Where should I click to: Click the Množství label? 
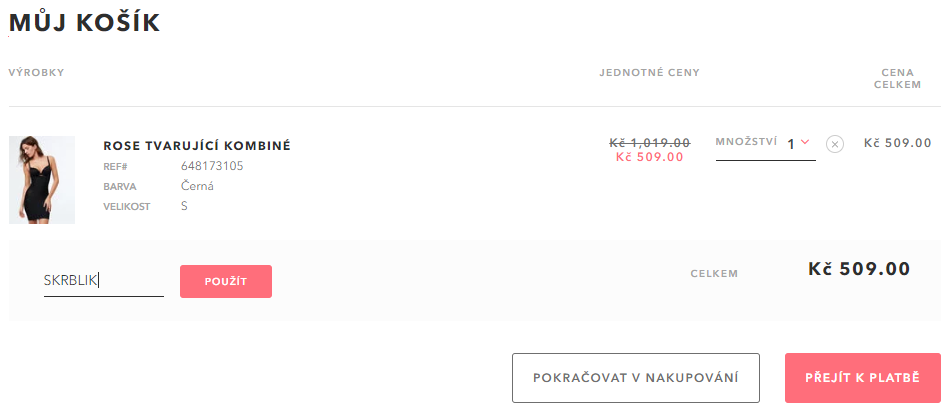click(746, 142)
